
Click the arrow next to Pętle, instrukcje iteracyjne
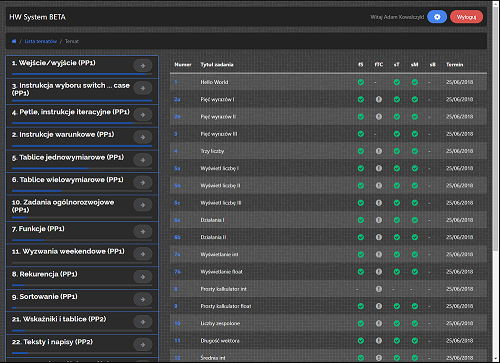pos(143,115)
